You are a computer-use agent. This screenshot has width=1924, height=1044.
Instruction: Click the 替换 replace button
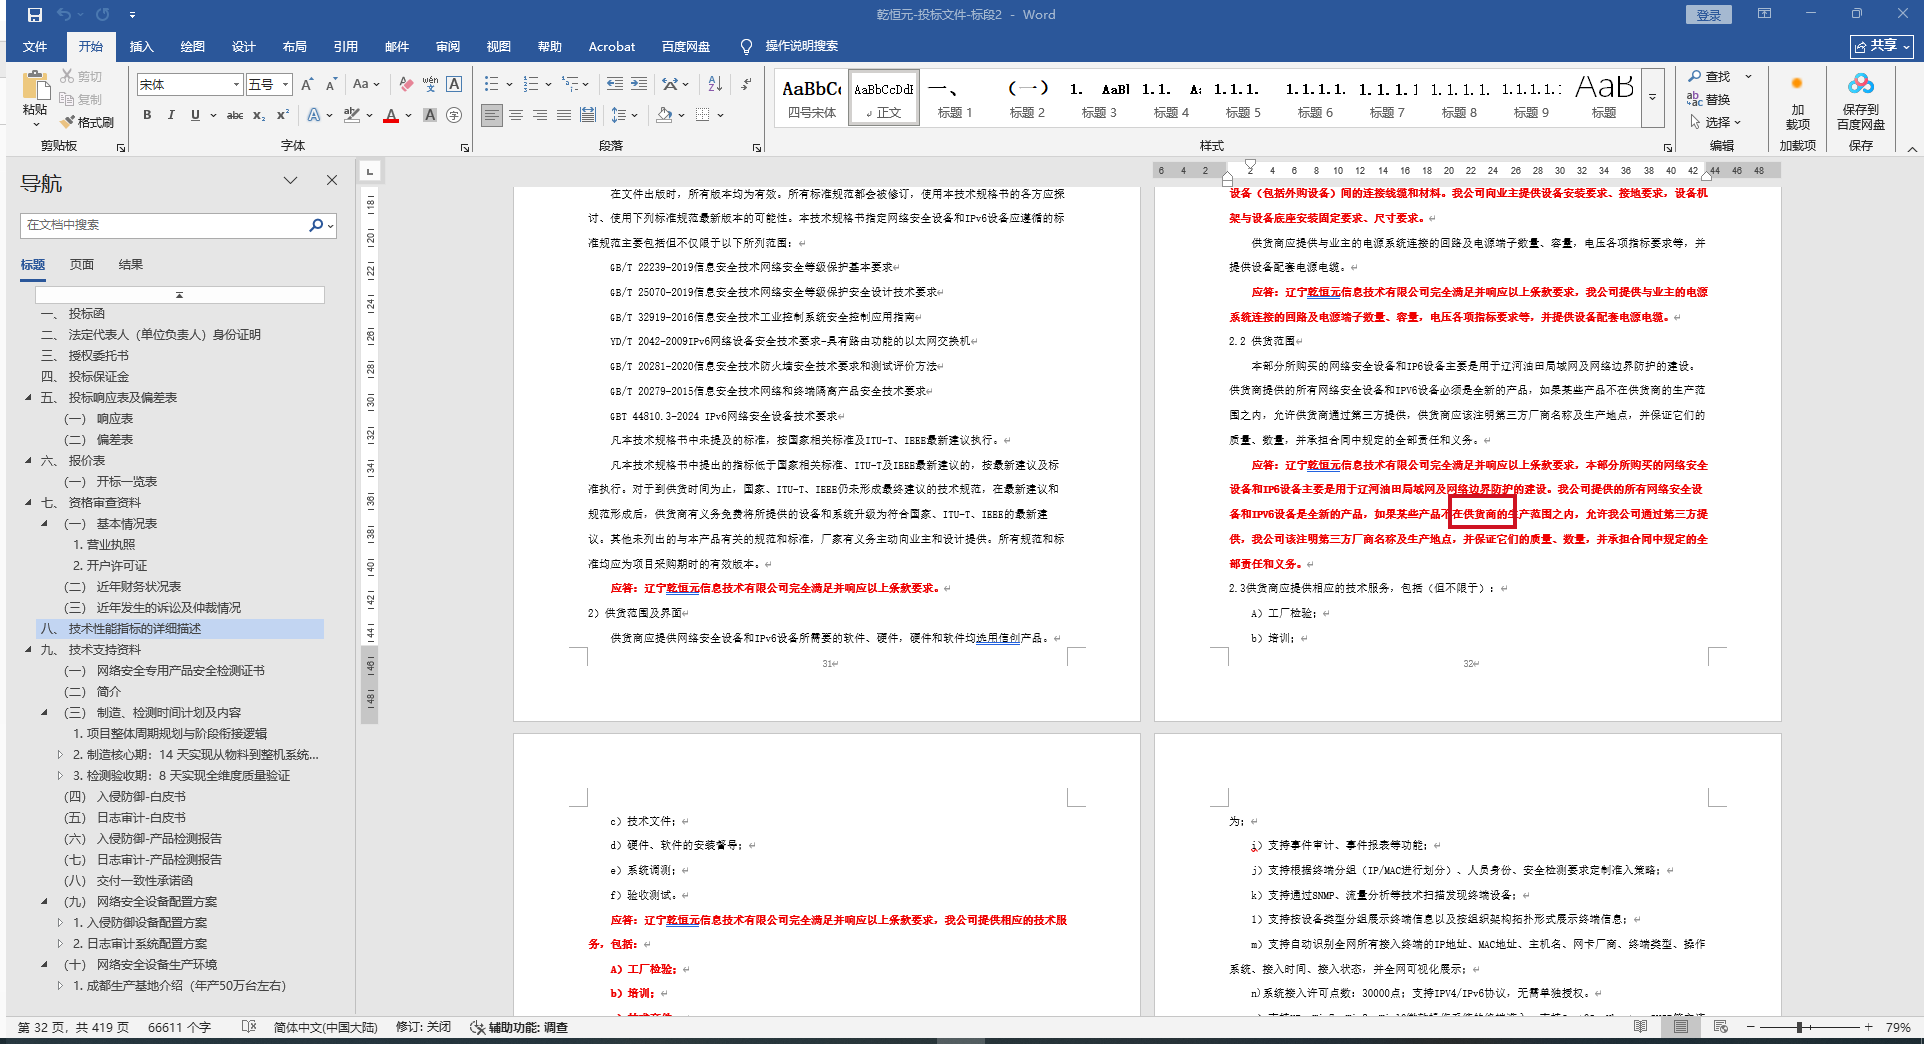click(x=1709, y=99)
